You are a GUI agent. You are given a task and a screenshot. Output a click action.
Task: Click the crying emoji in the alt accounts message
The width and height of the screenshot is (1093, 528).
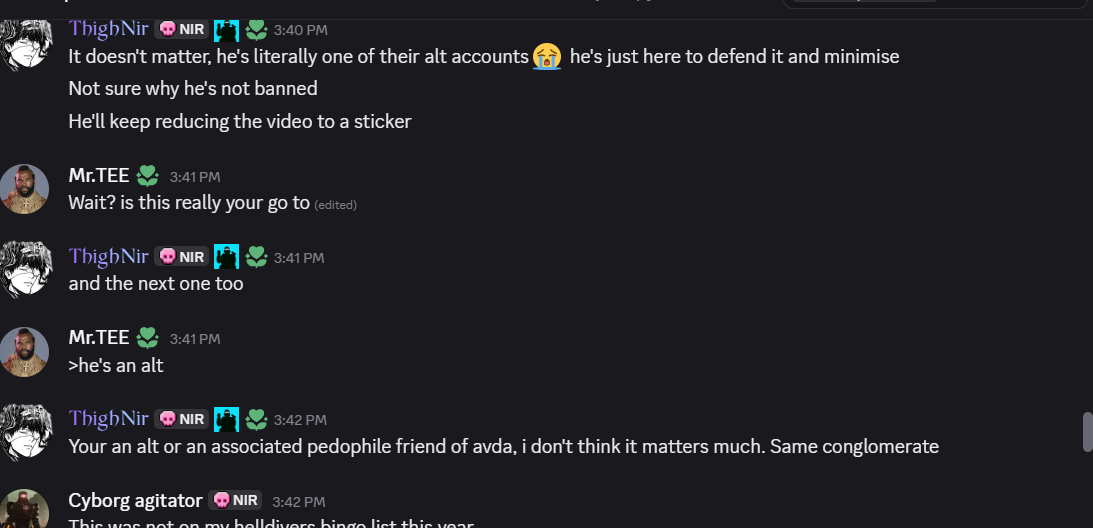pos(547,56)
